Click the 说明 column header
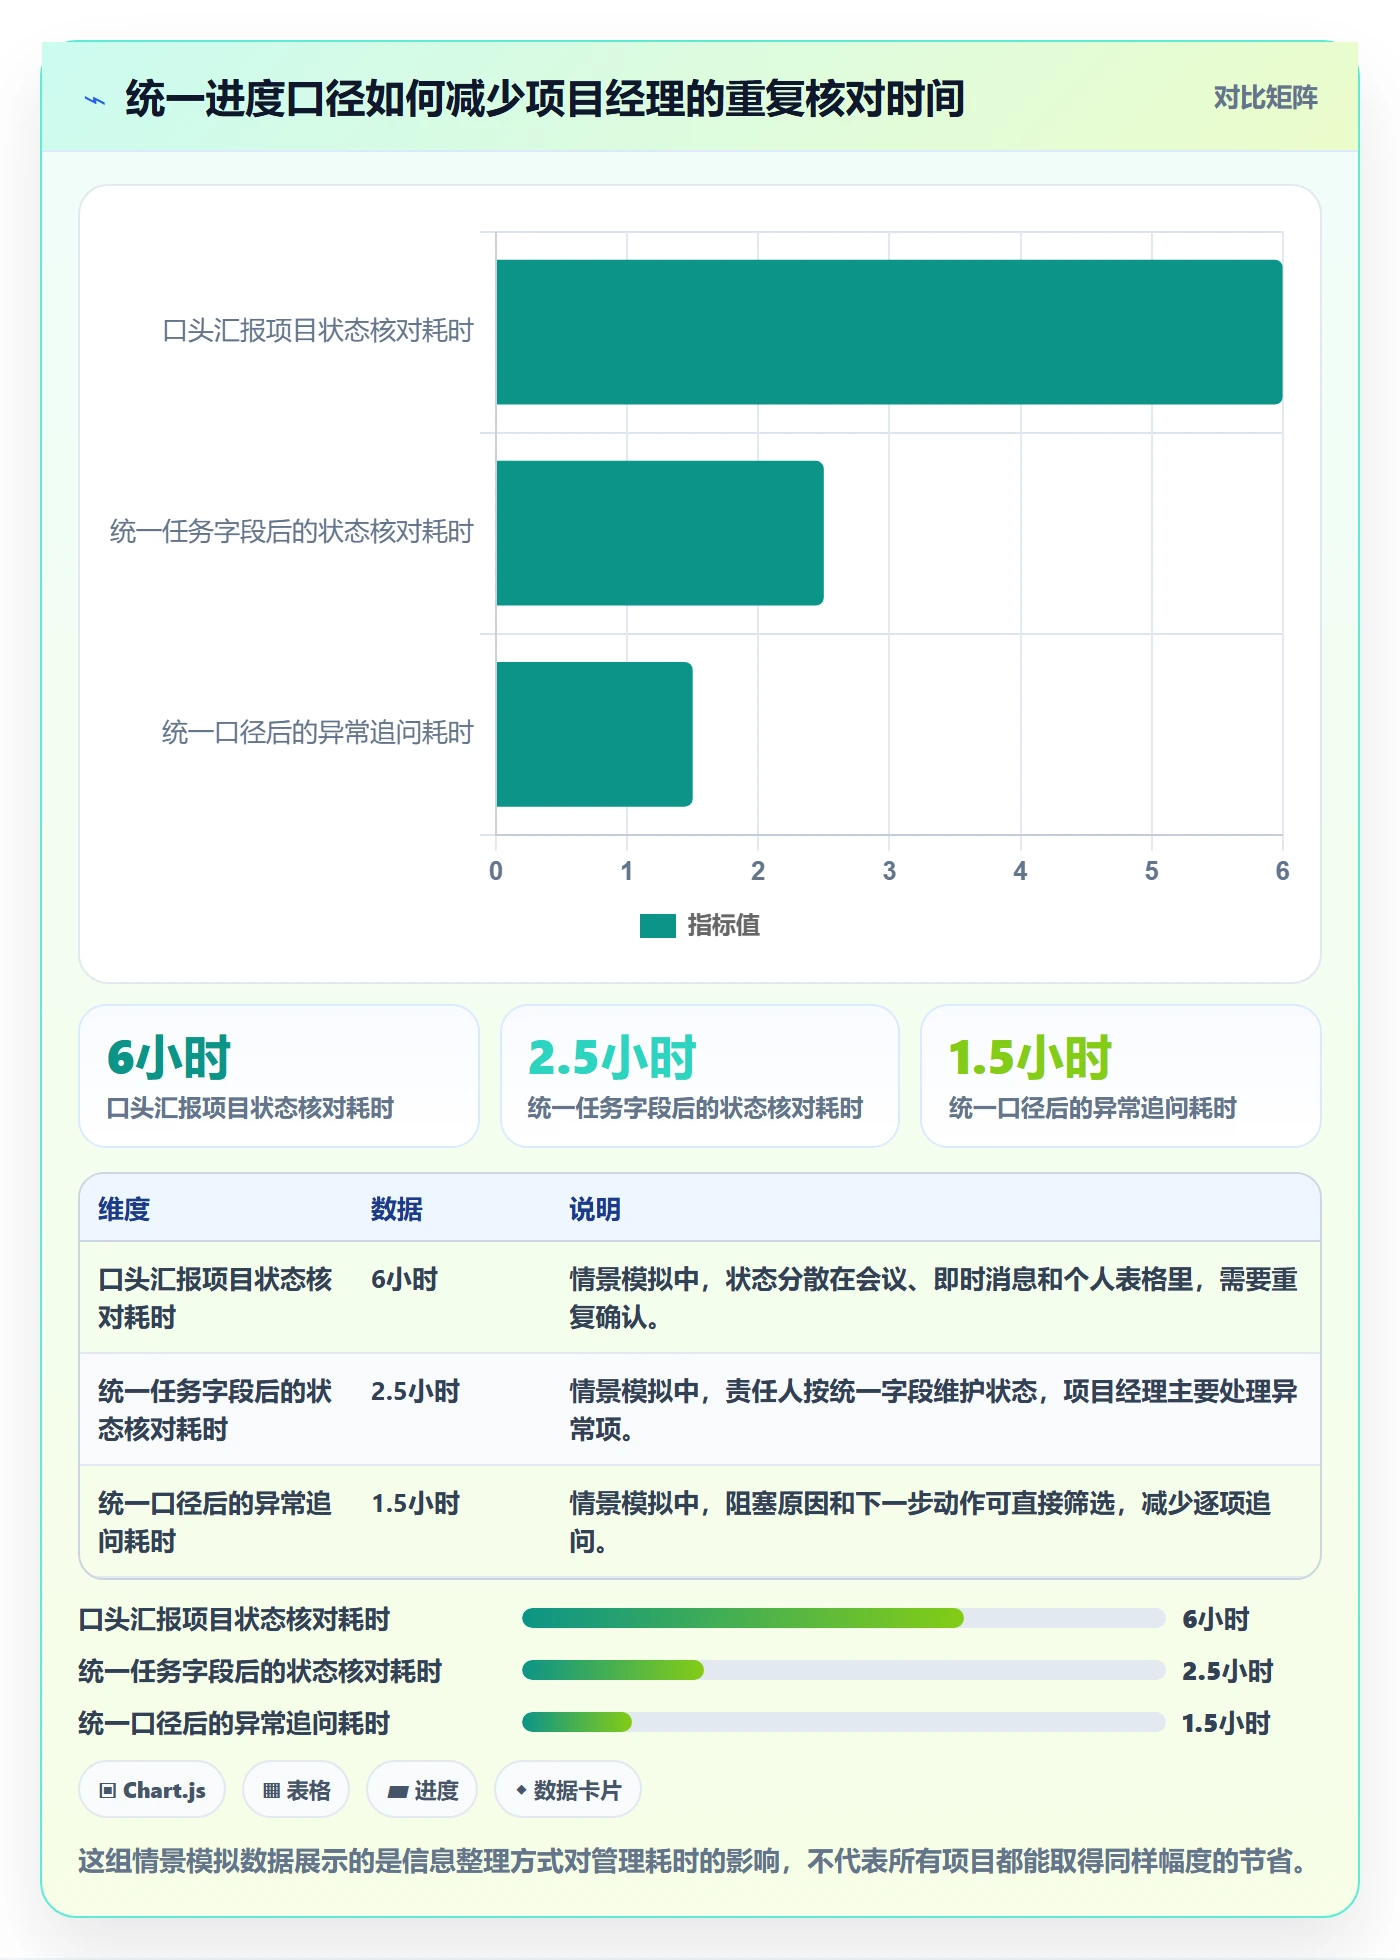 (595, 1209)
